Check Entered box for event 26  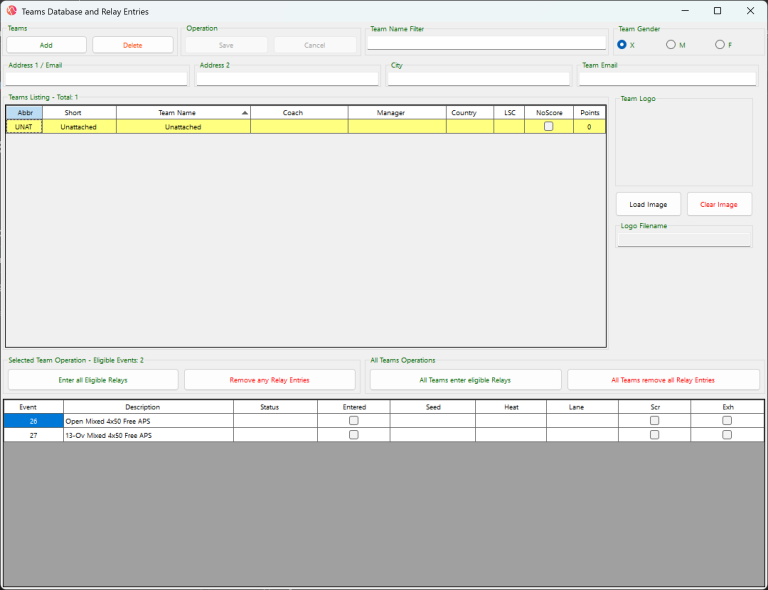coord(354,421)
